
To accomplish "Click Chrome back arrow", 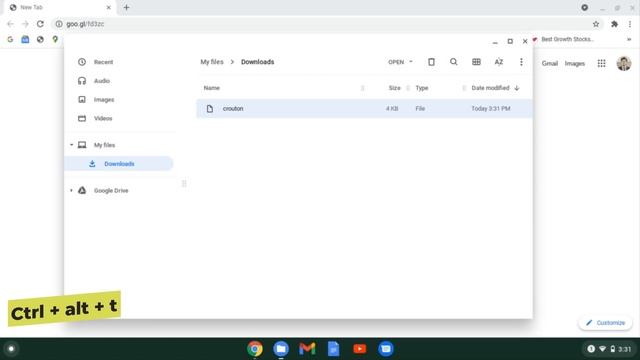I will 10,24.
